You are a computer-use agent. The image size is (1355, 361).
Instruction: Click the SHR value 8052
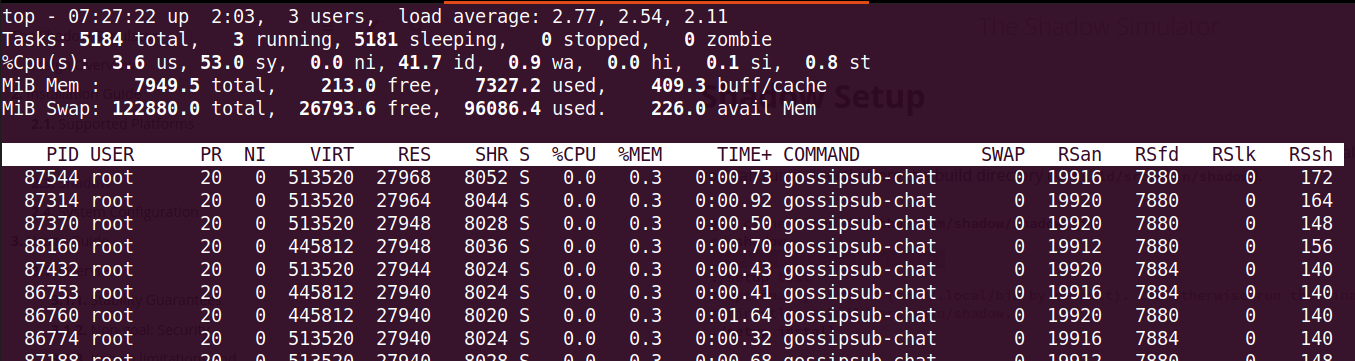tap(487, 177)
